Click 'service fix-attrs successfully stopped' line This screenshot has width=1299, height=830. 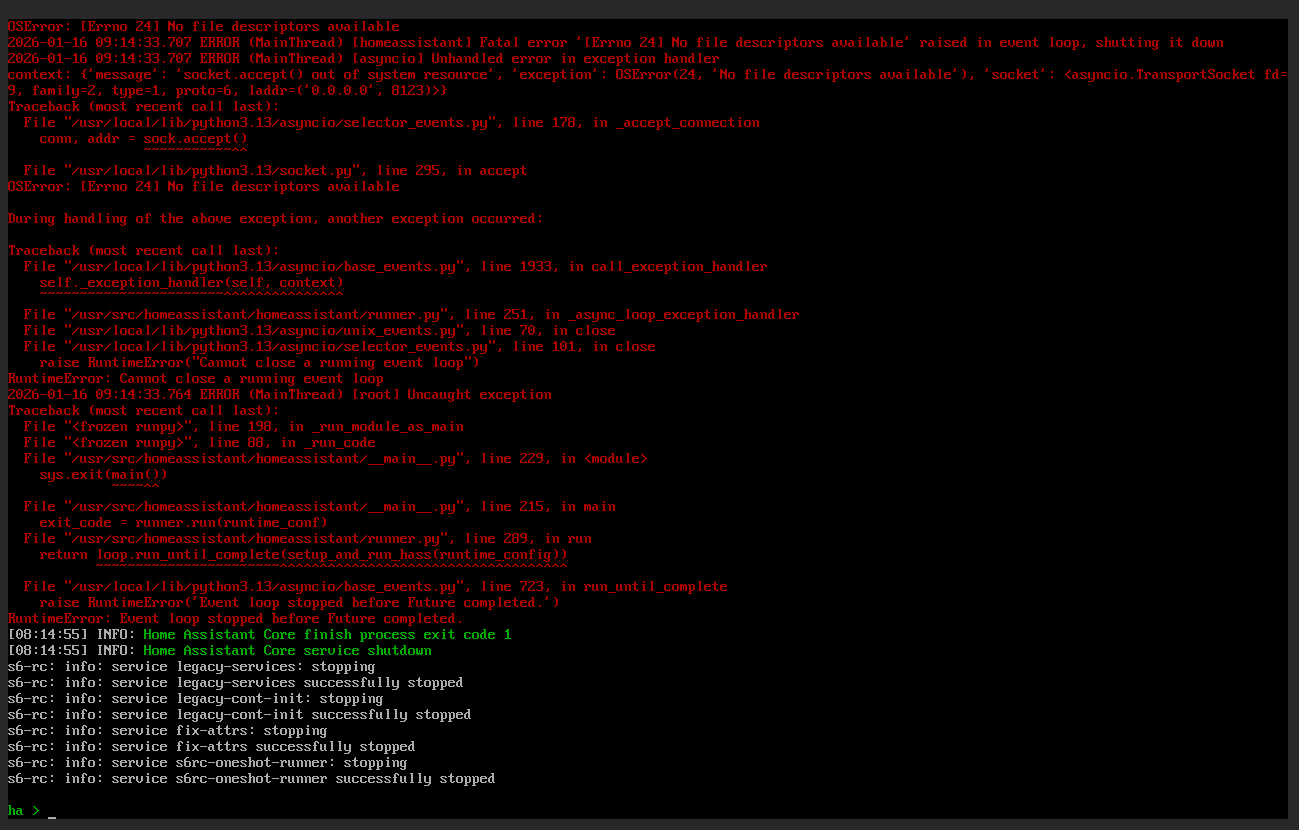pyautogui.click(x=211, y=747)
